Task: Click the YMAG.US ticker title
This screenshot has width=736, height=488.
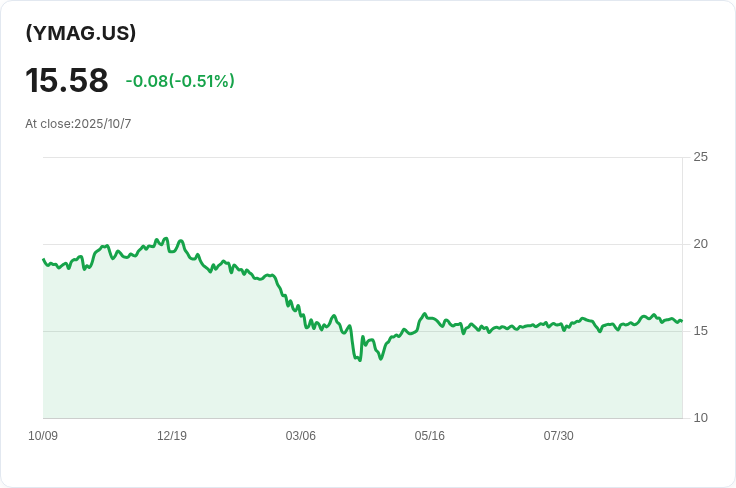Action: [81, 33]
